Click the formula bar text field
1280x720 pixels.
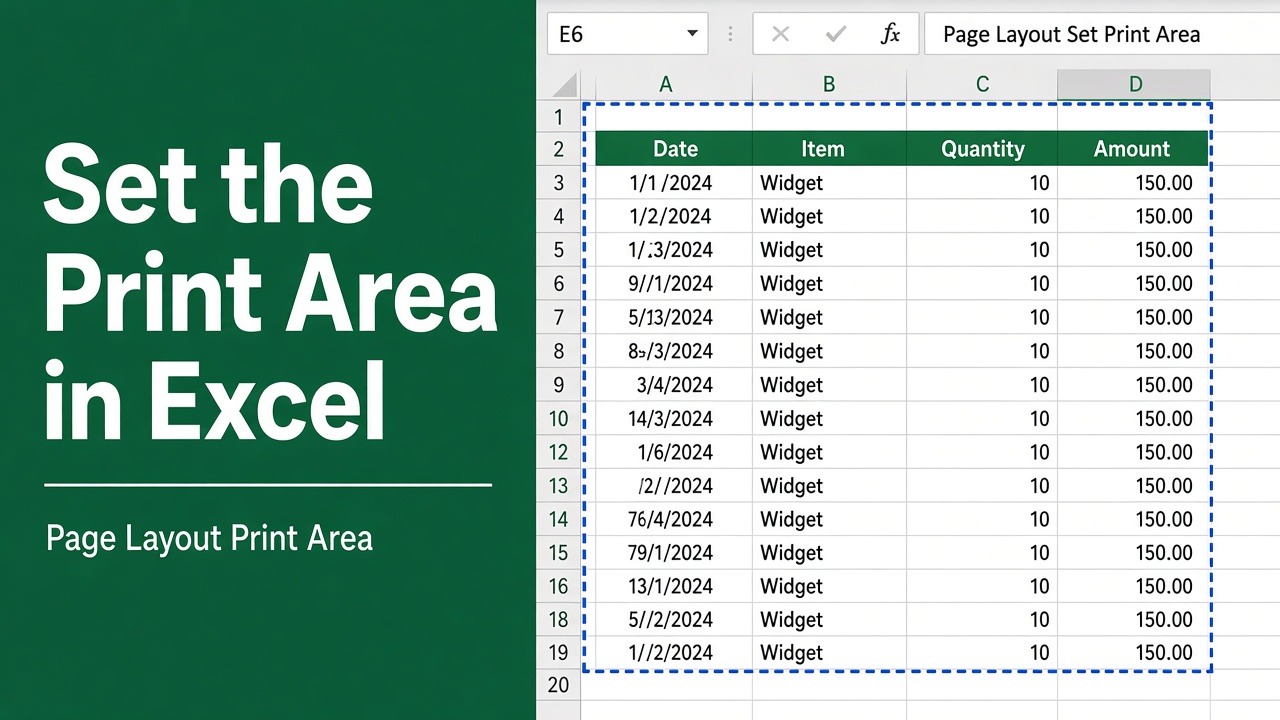coord(1102,34)
